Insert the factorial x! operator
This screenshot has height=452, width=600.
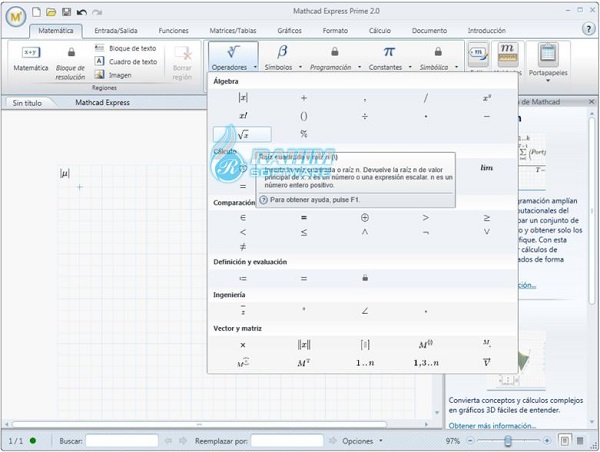coord(243,116)
